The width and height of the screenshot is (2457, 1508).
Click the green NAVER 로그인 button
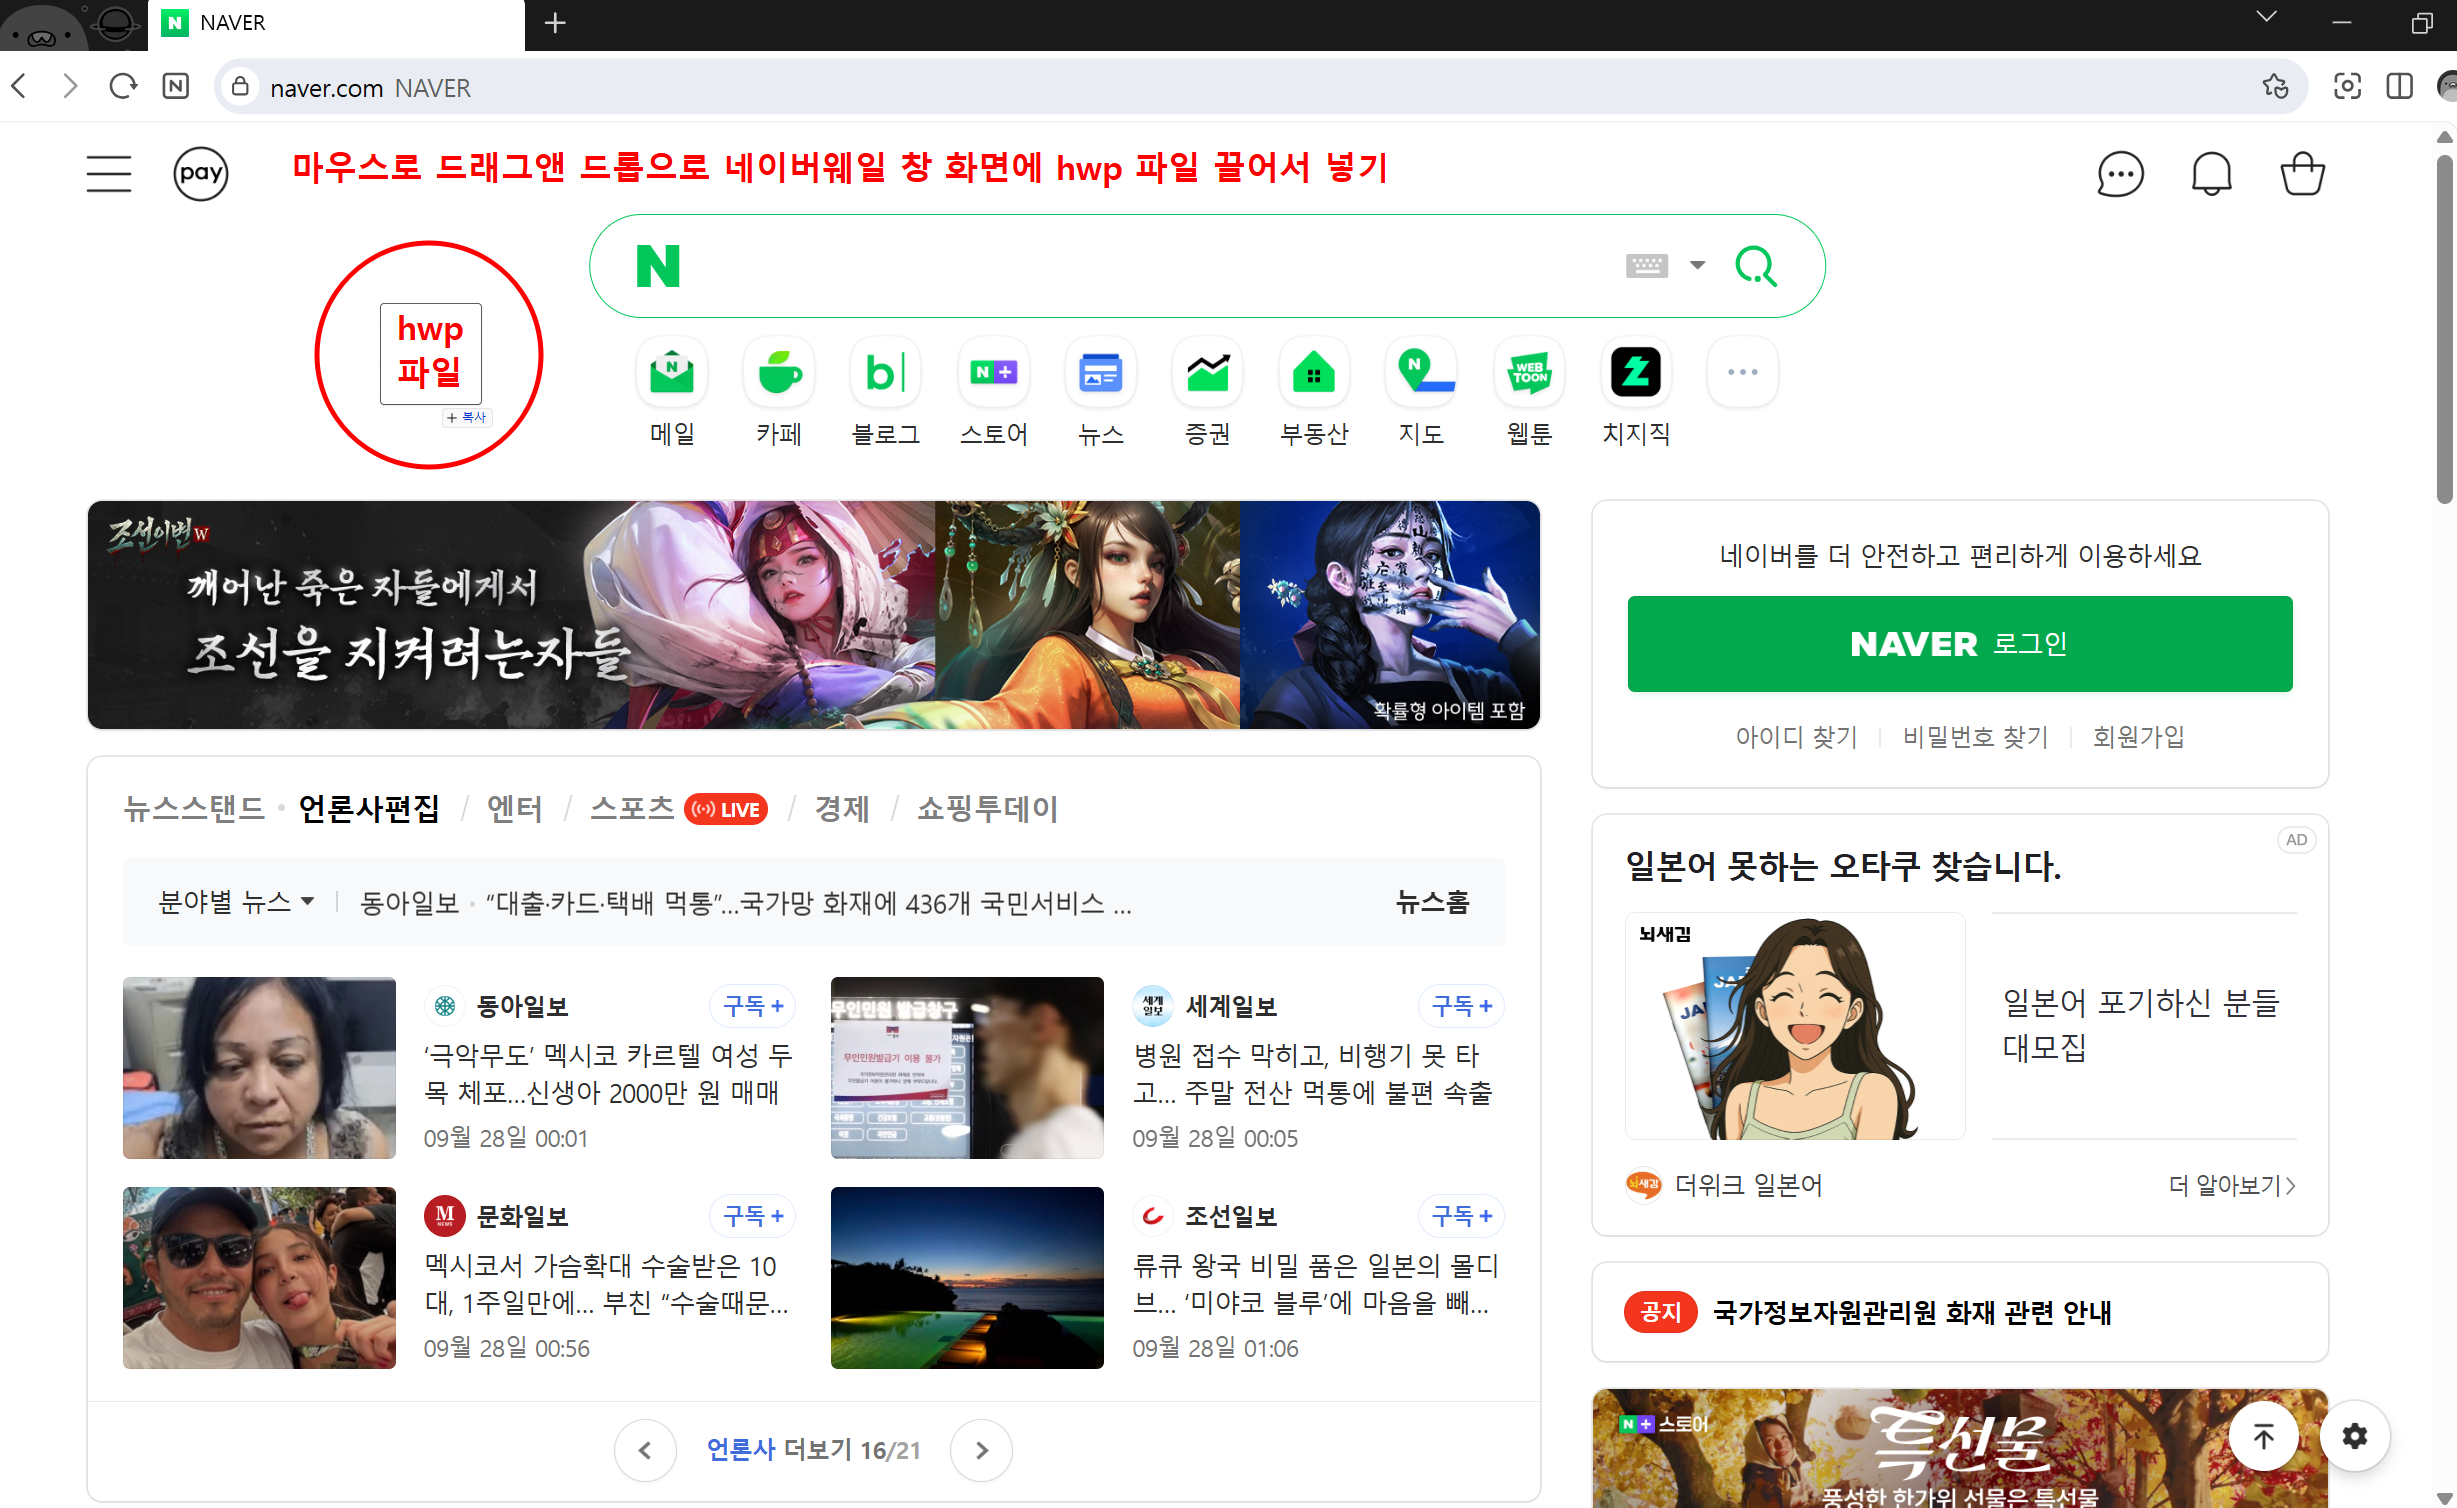(x=1959, y=644)
